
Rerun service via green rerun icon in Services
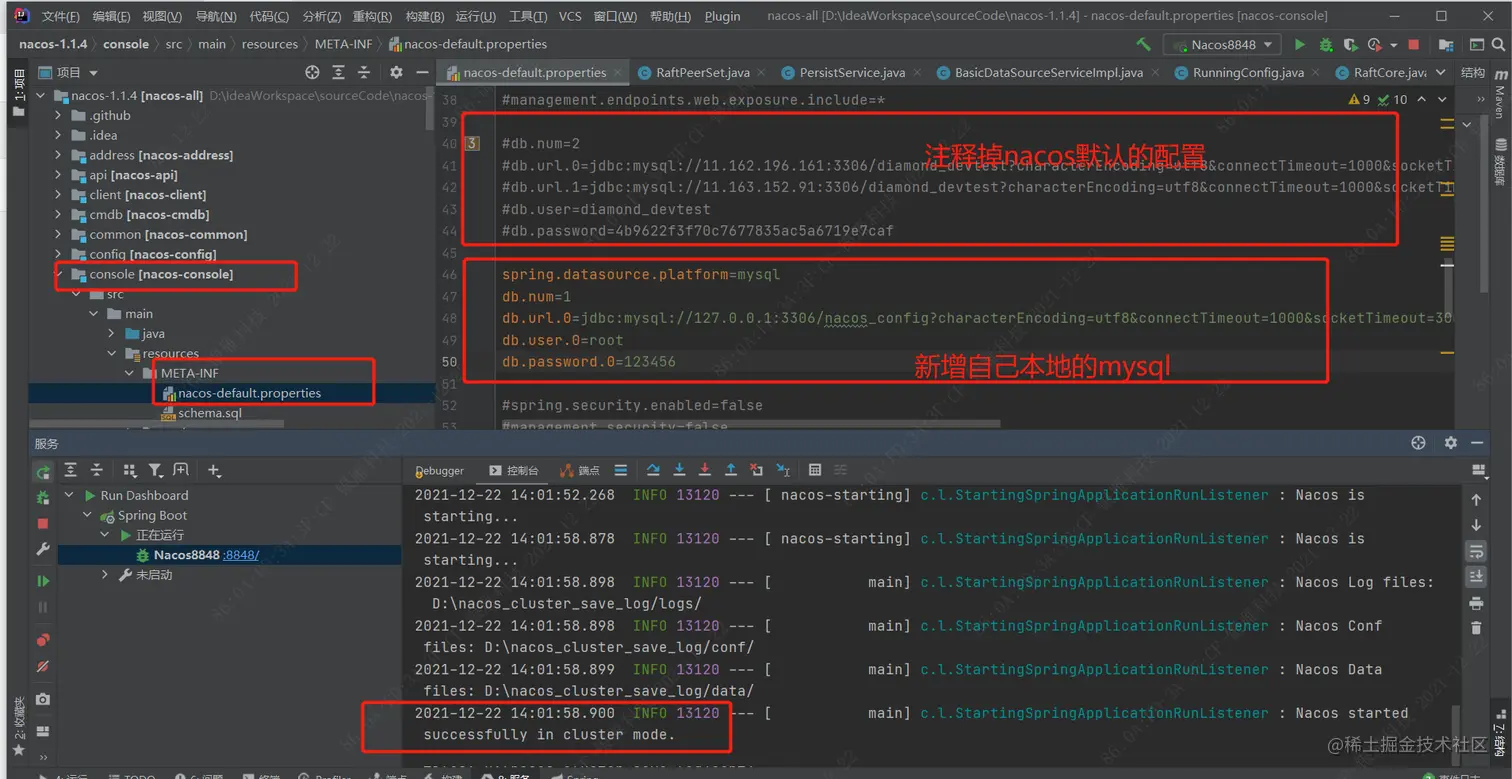click(x=43, y=471)
